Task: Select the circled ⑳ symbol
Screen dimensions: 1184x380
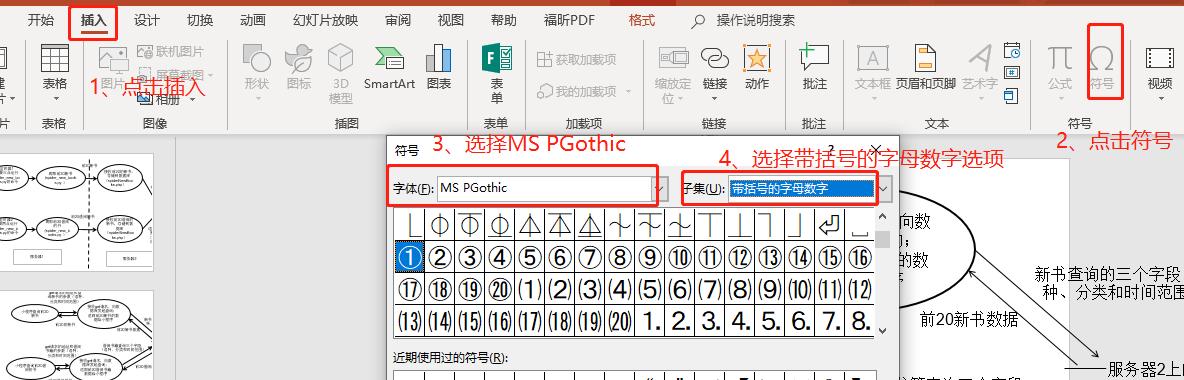Action: tap(499, 289)
